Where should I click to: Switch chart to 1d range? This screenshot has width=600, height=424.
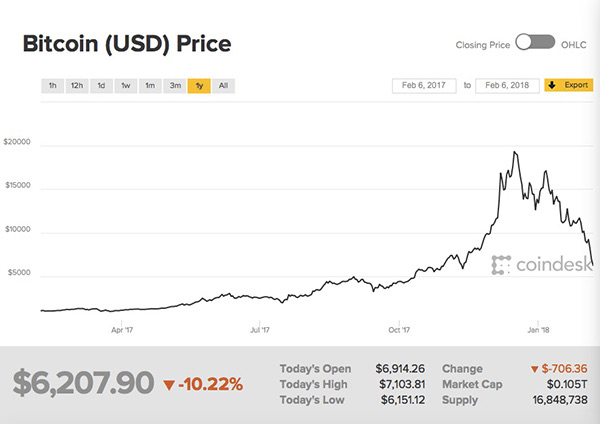(101, 86)
